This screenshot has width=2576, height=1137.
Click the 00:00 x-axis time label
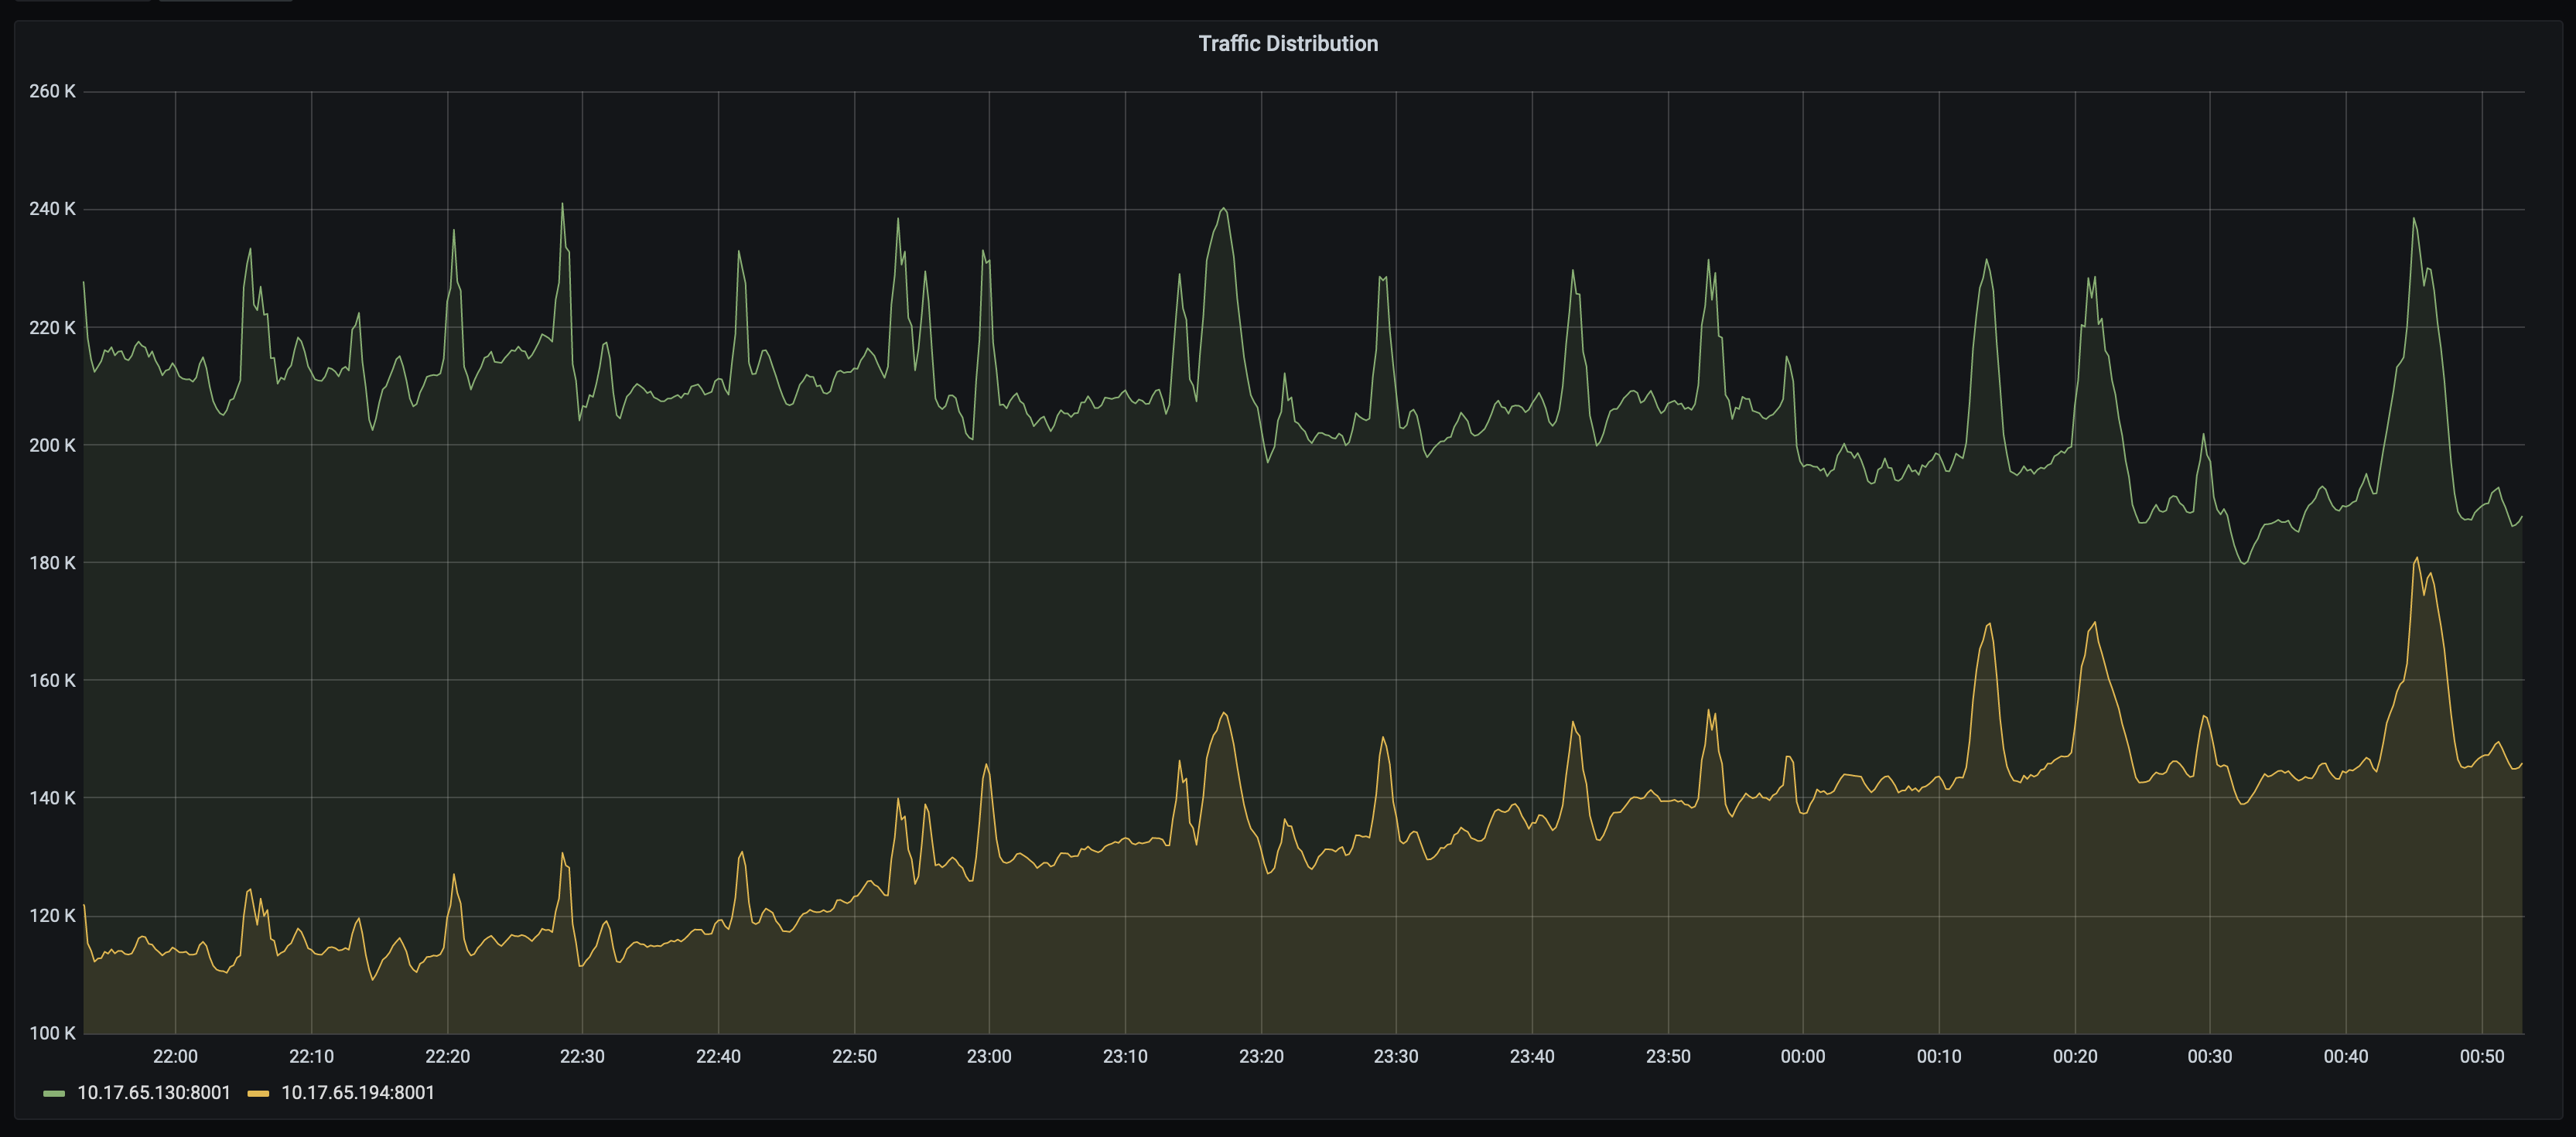(1802, 1056)
